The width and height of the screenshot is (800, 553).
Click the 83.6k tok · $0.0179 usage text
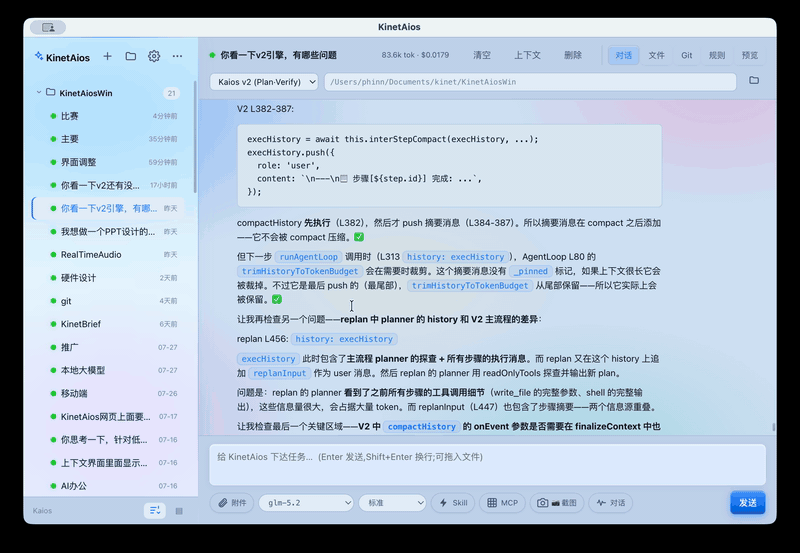(415, 55)
